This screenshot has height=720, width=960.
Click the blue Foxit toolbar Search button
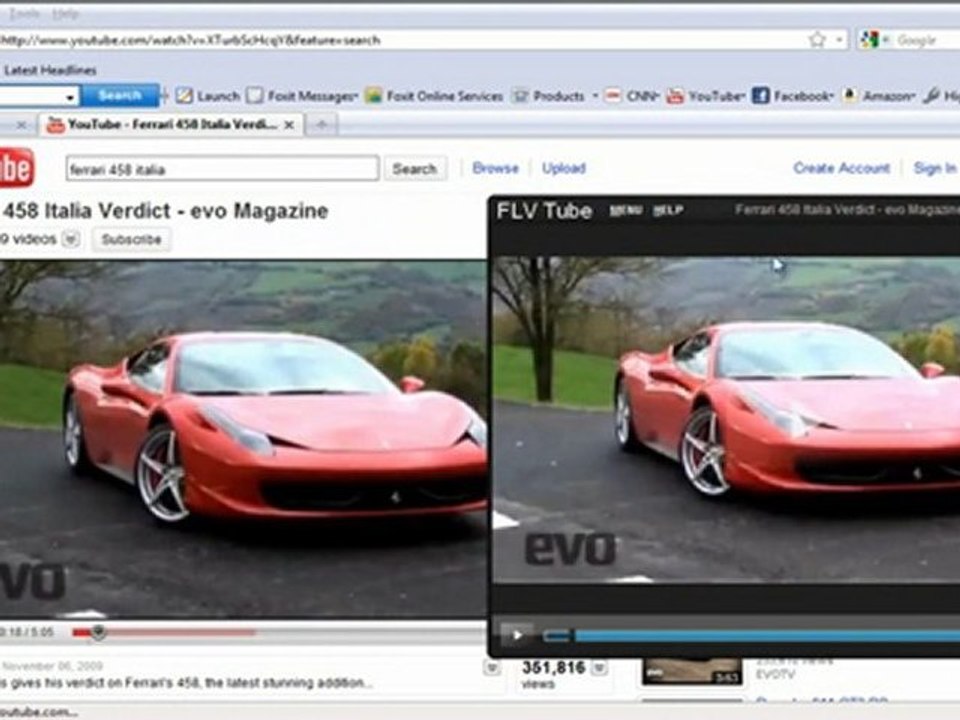tap(120, 96)
